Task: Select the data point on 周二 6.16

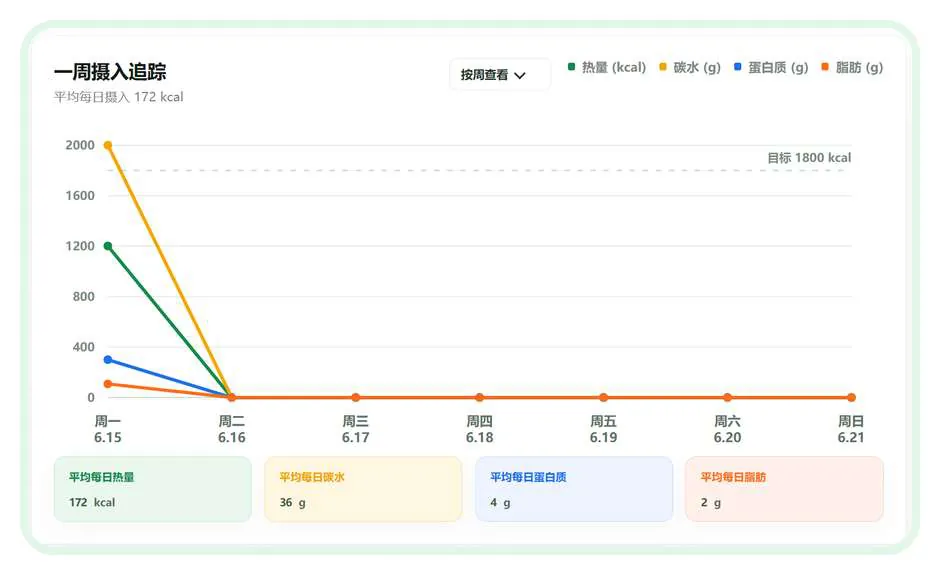Action: coord(232,398)
